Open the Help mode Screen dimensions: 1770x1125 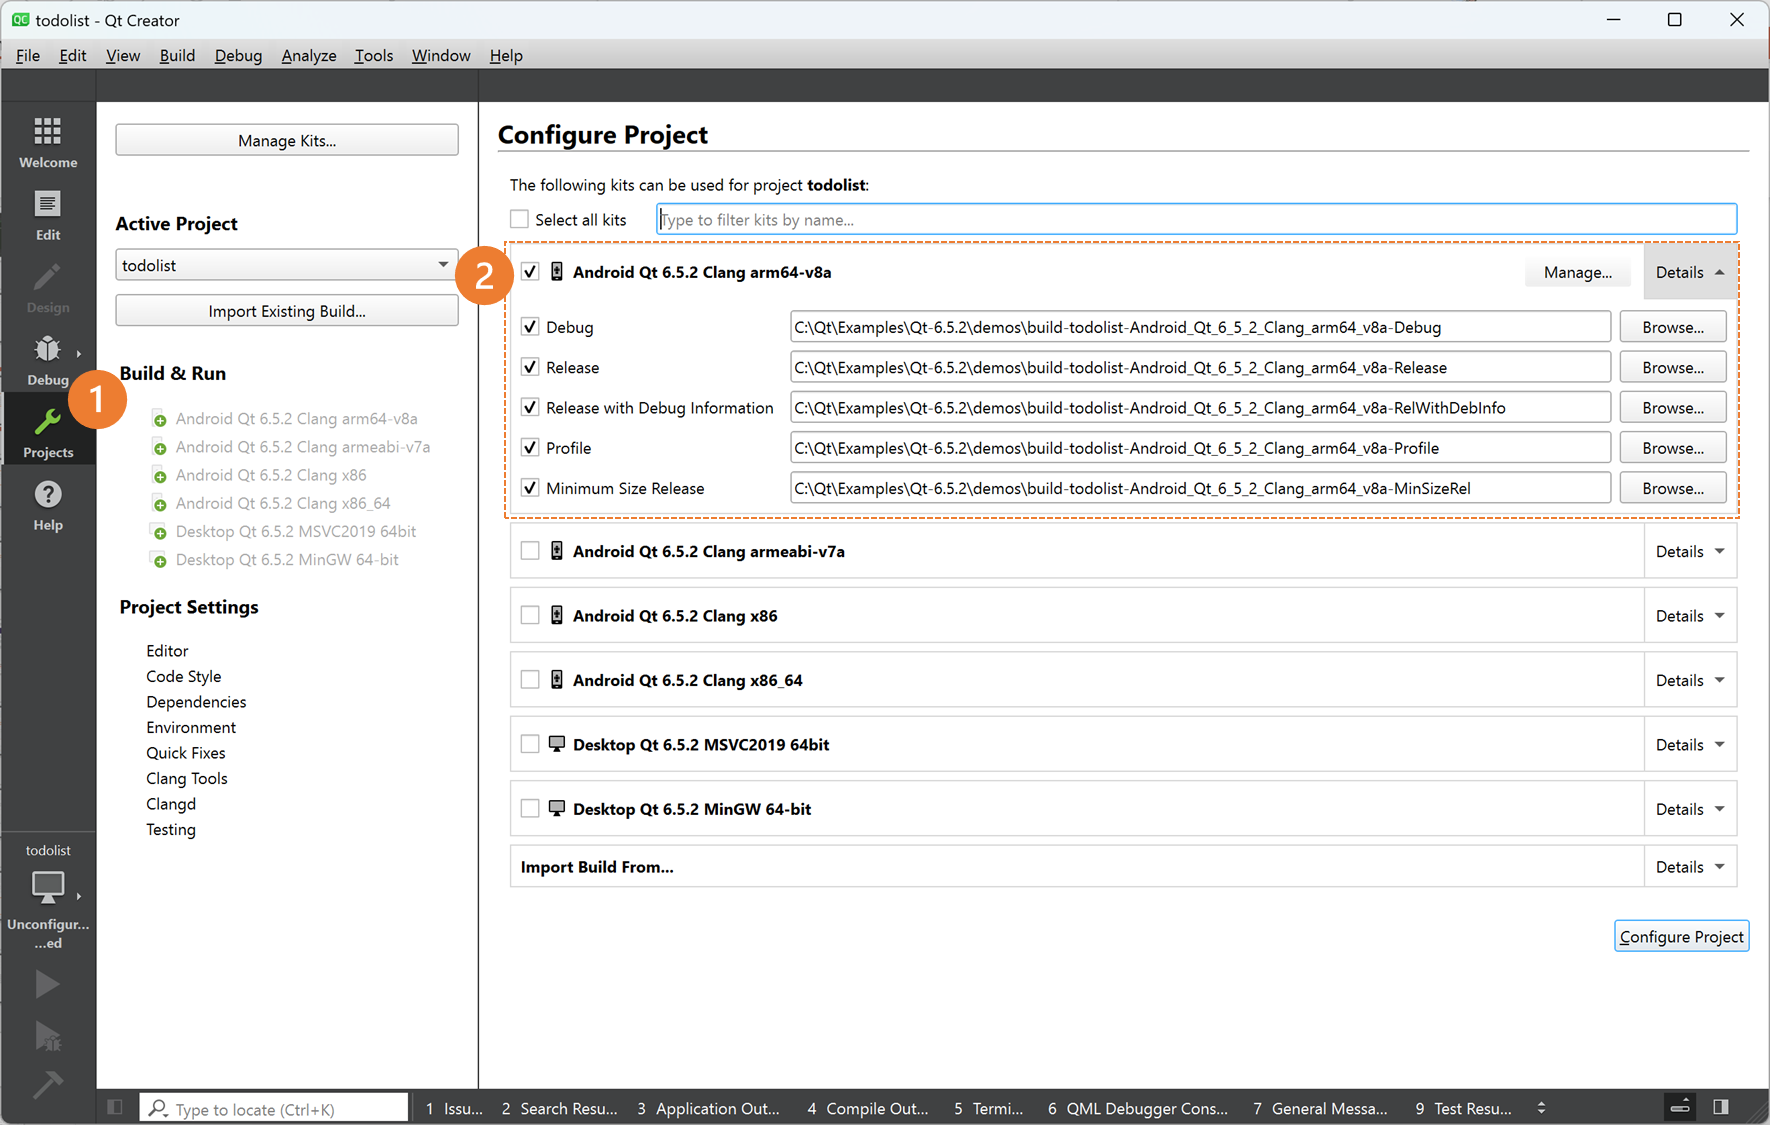48,505
